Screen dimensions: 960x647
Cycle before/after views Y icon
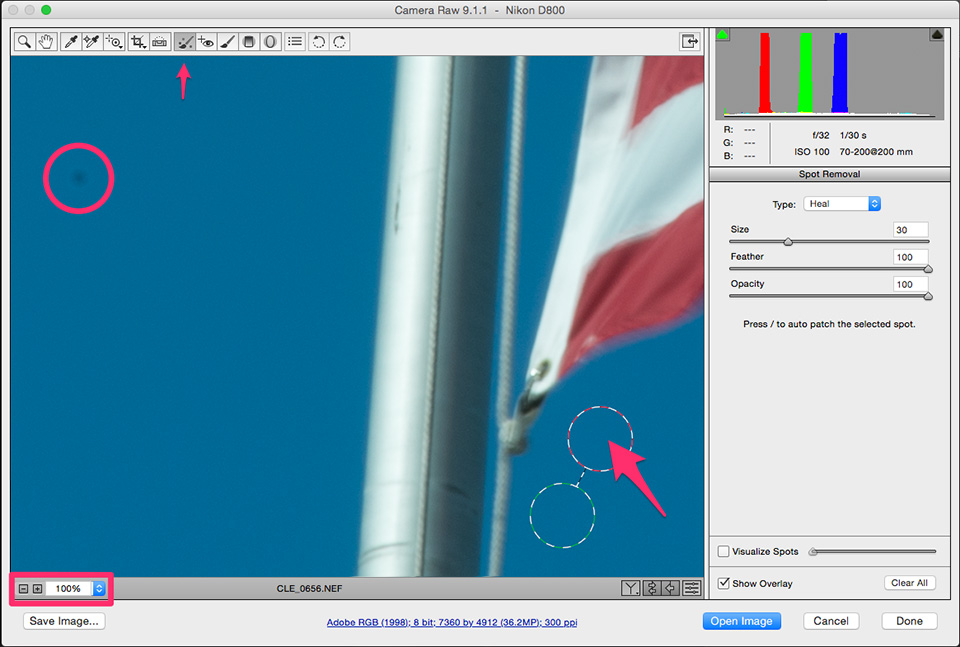631,588
